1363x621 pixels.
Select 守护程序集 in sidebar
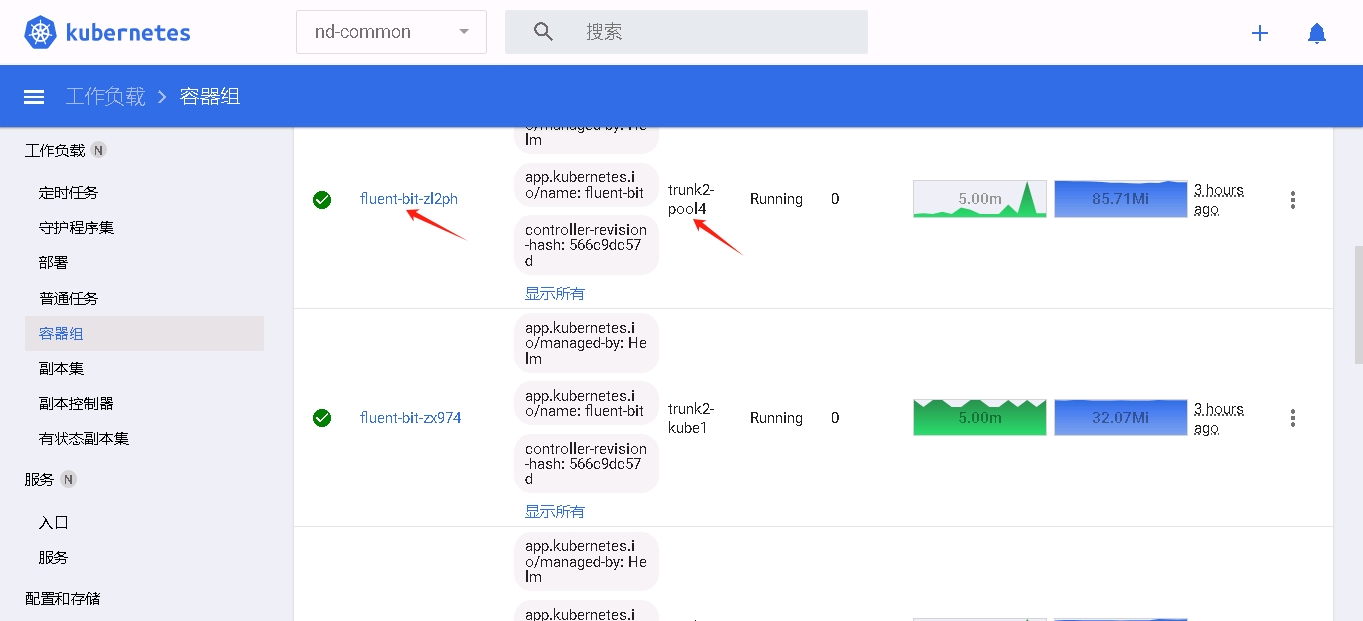click(77, 228)
